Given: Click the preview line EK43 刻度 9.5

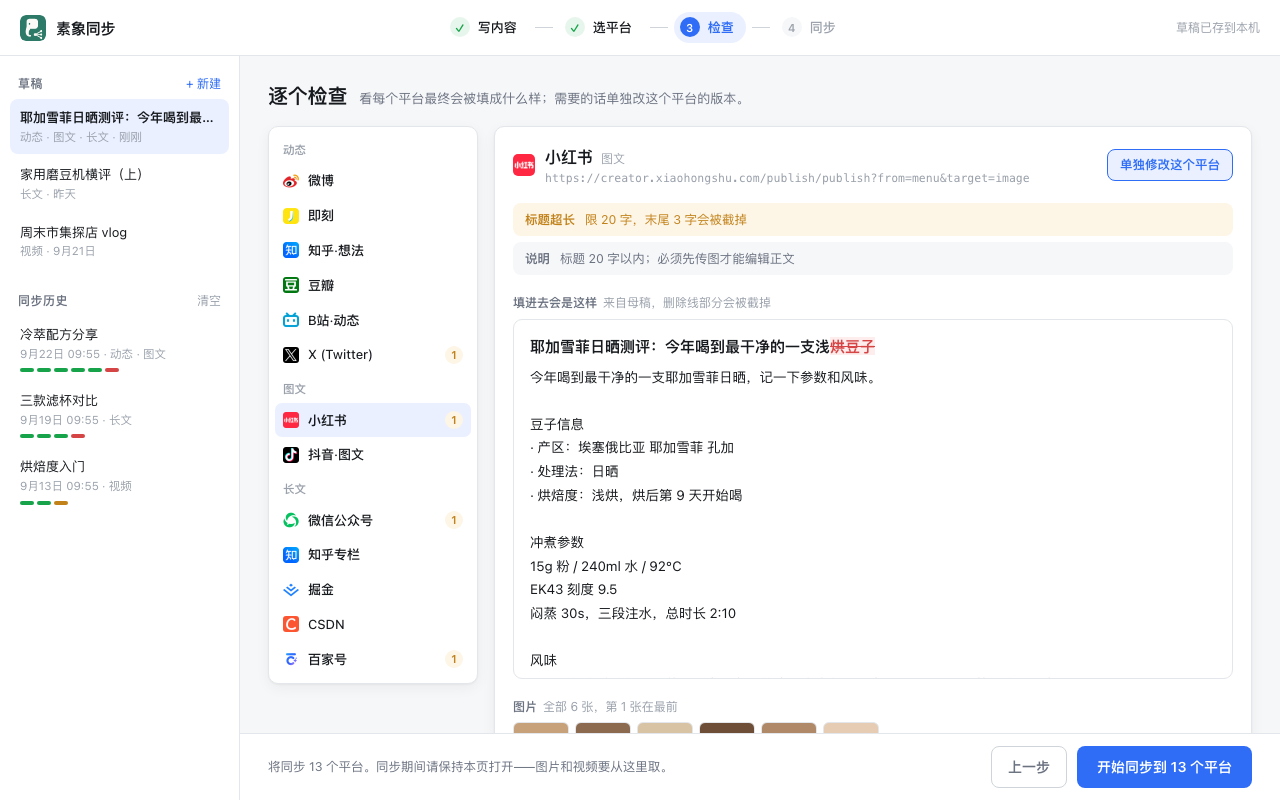Looking at the screenshot, I should 574,590.
